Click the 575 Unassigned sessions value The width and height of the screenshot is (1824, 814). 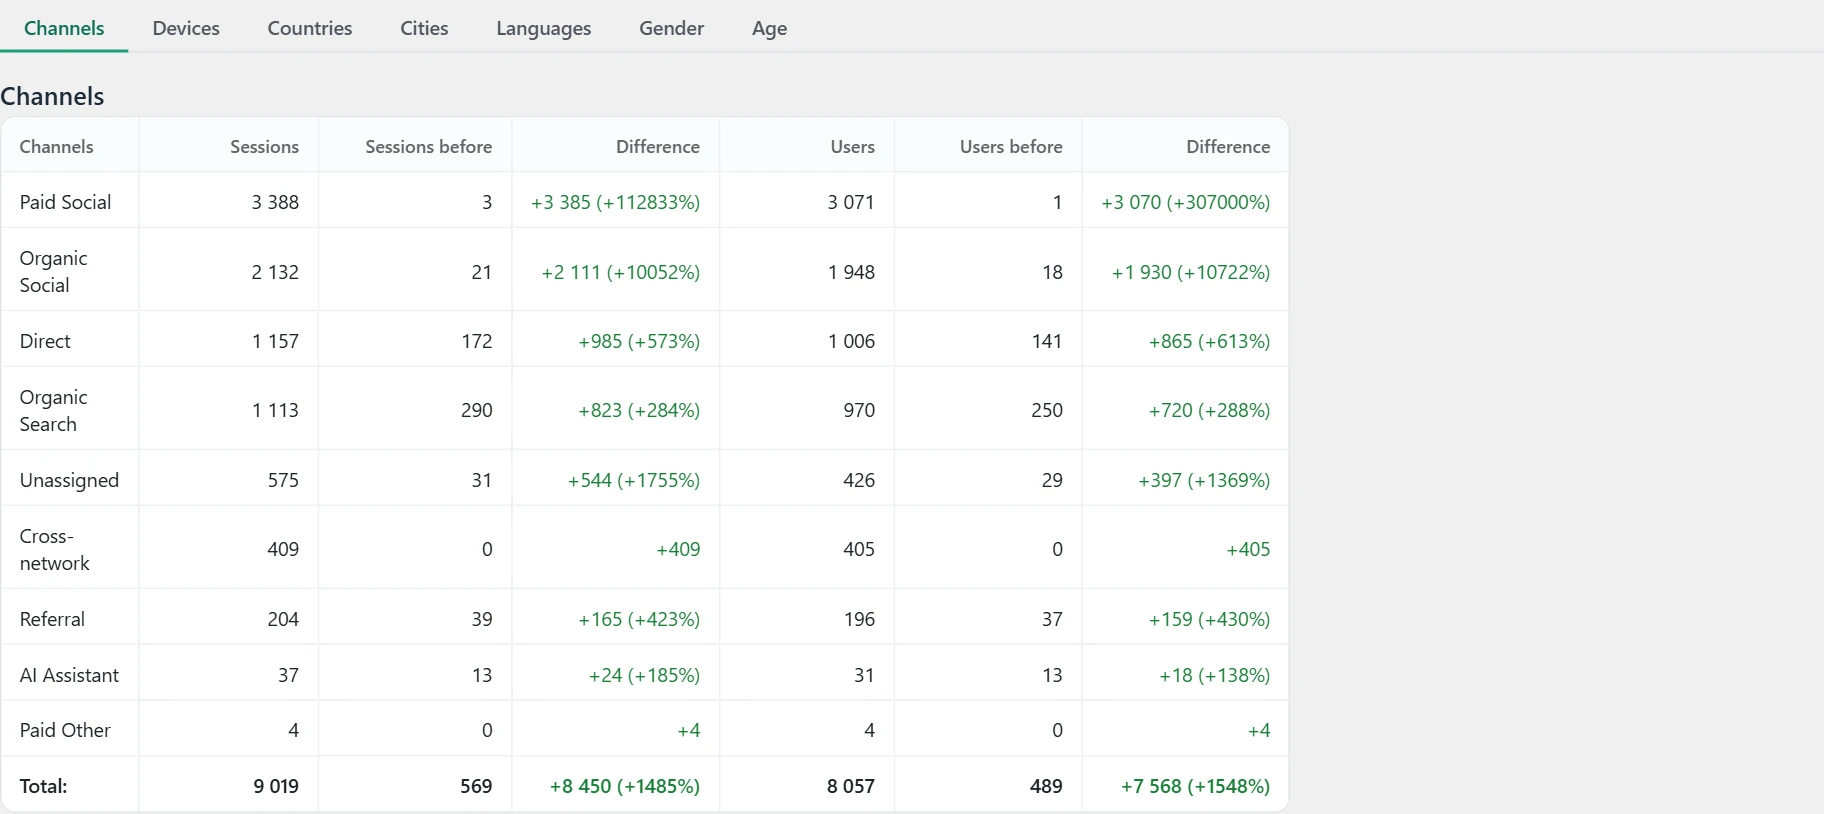point(283,480)
